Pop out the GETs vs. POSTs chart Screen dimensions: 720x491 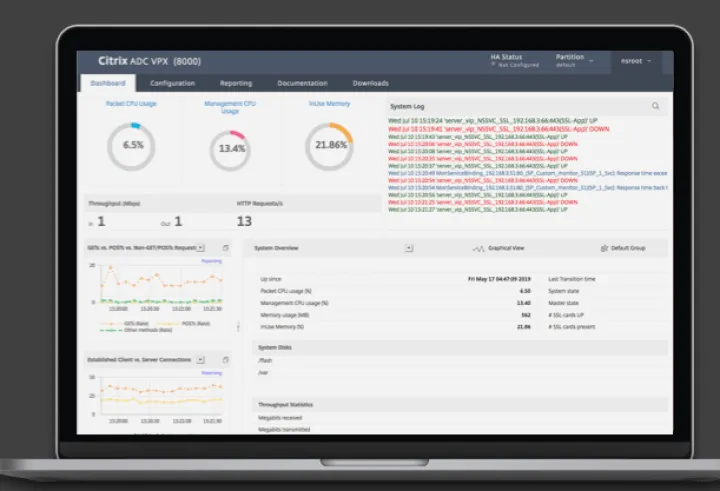point(225,247)
